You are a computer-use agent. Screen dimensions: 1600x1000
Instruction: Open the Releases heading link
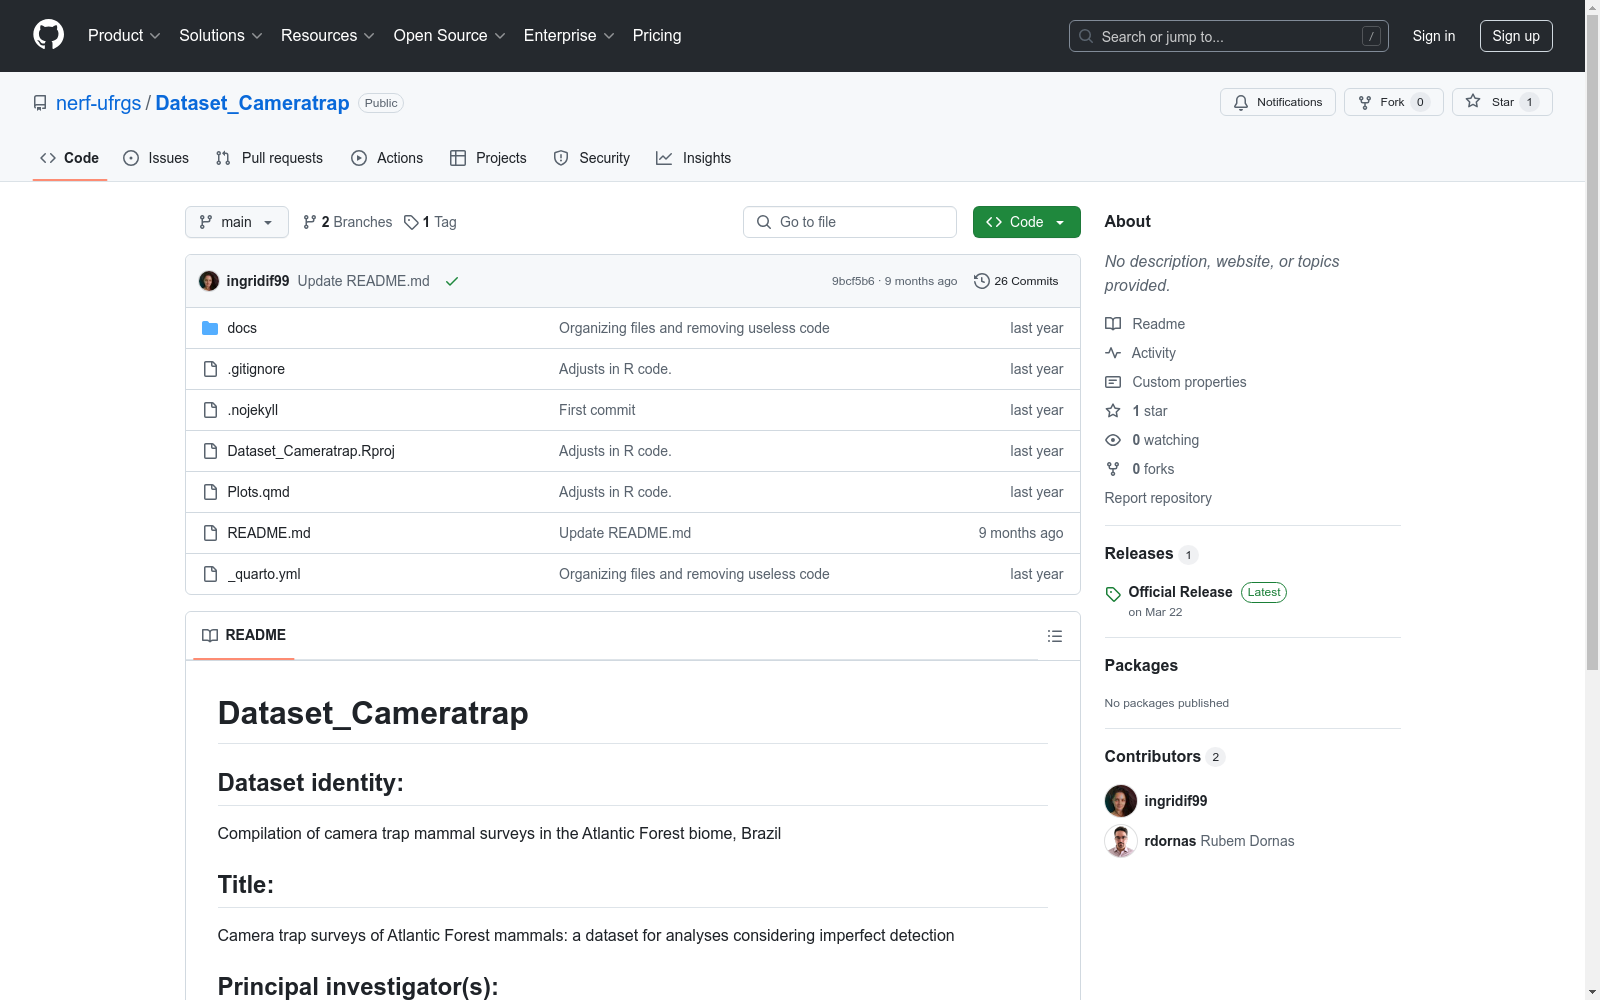click(x=1139, y=554)
